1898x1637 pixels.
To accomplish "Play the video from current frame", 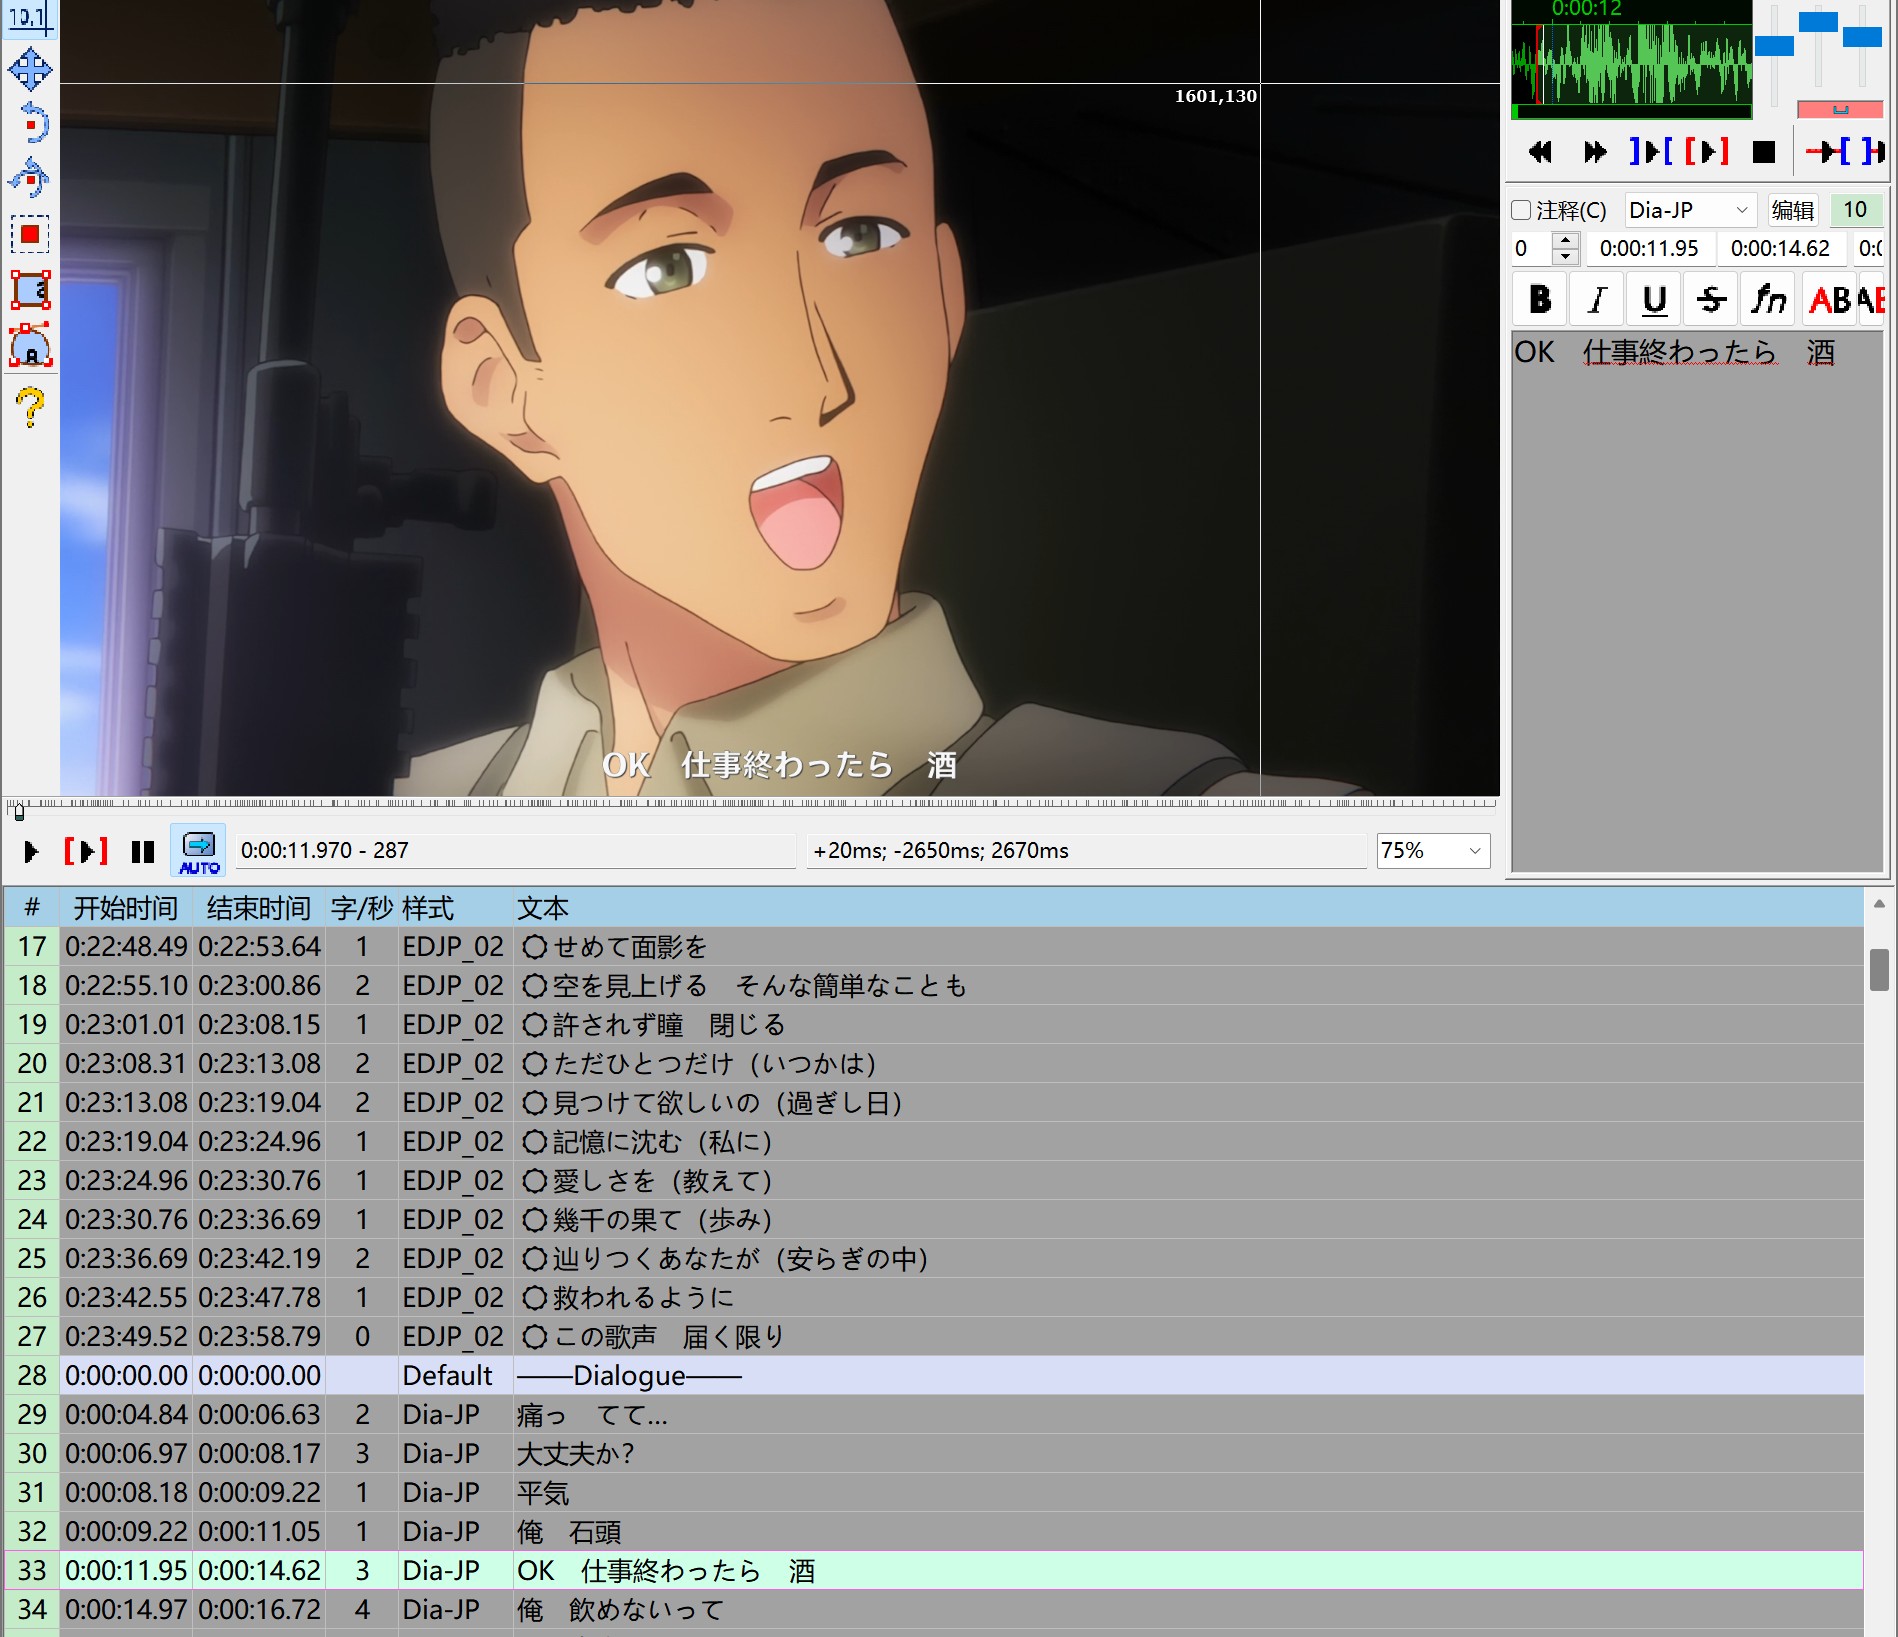I will [30, 851].
